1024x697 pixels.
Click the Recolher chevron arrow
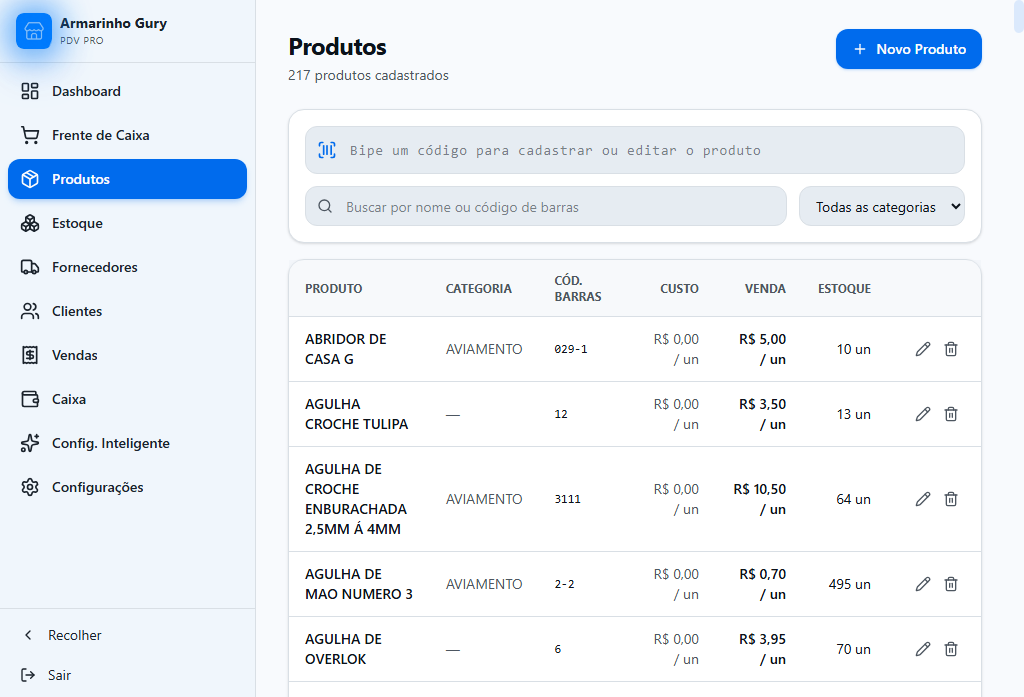point(28,635)
